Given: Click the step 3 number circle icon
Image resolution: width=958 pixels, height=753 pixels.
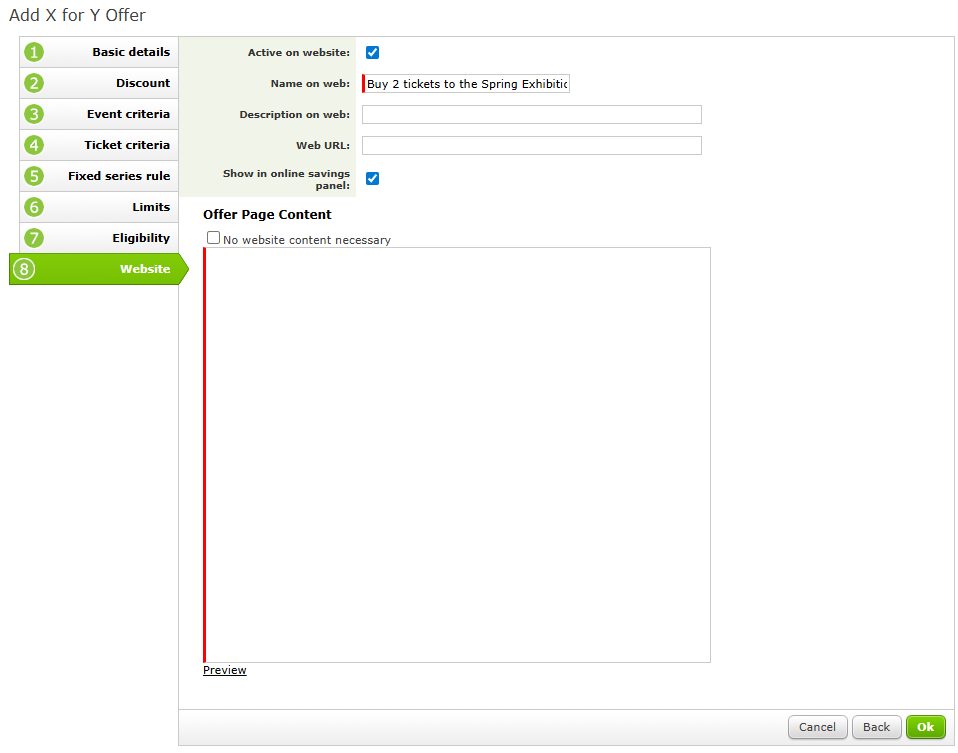Looking at the screenshot, I should tap(34, 114).
